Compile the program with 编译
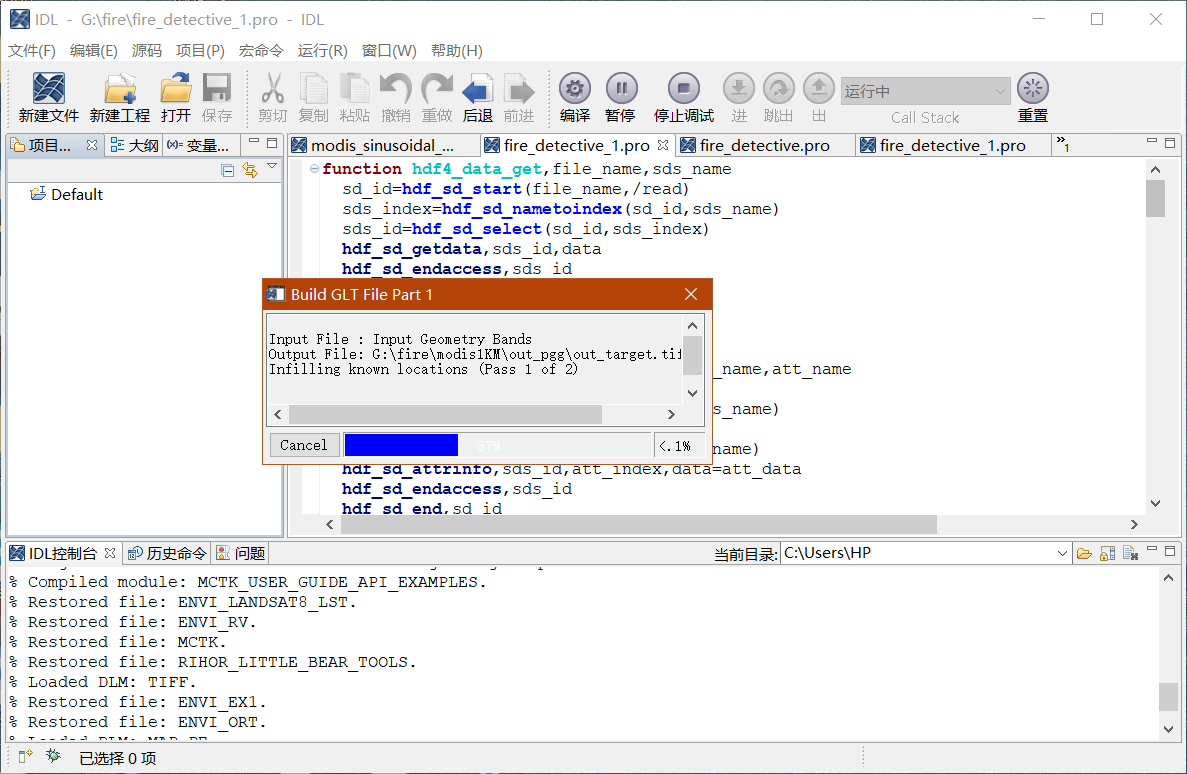The width and height of the screenshot is (1187, 774). [575, 98]
